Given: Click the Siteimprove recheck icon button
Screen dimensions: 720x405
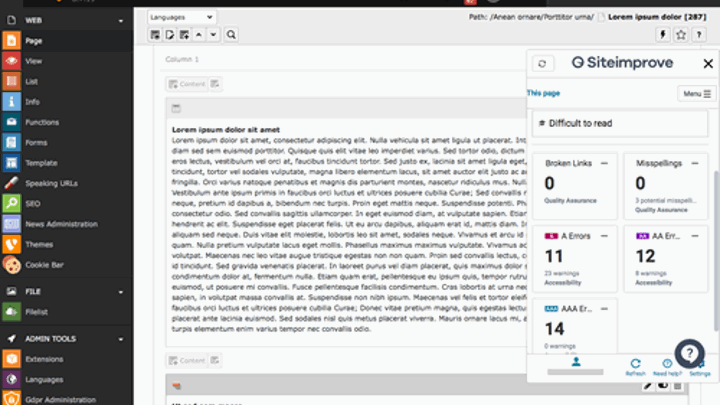Looking at the screenshot, I should coord(541,63).
